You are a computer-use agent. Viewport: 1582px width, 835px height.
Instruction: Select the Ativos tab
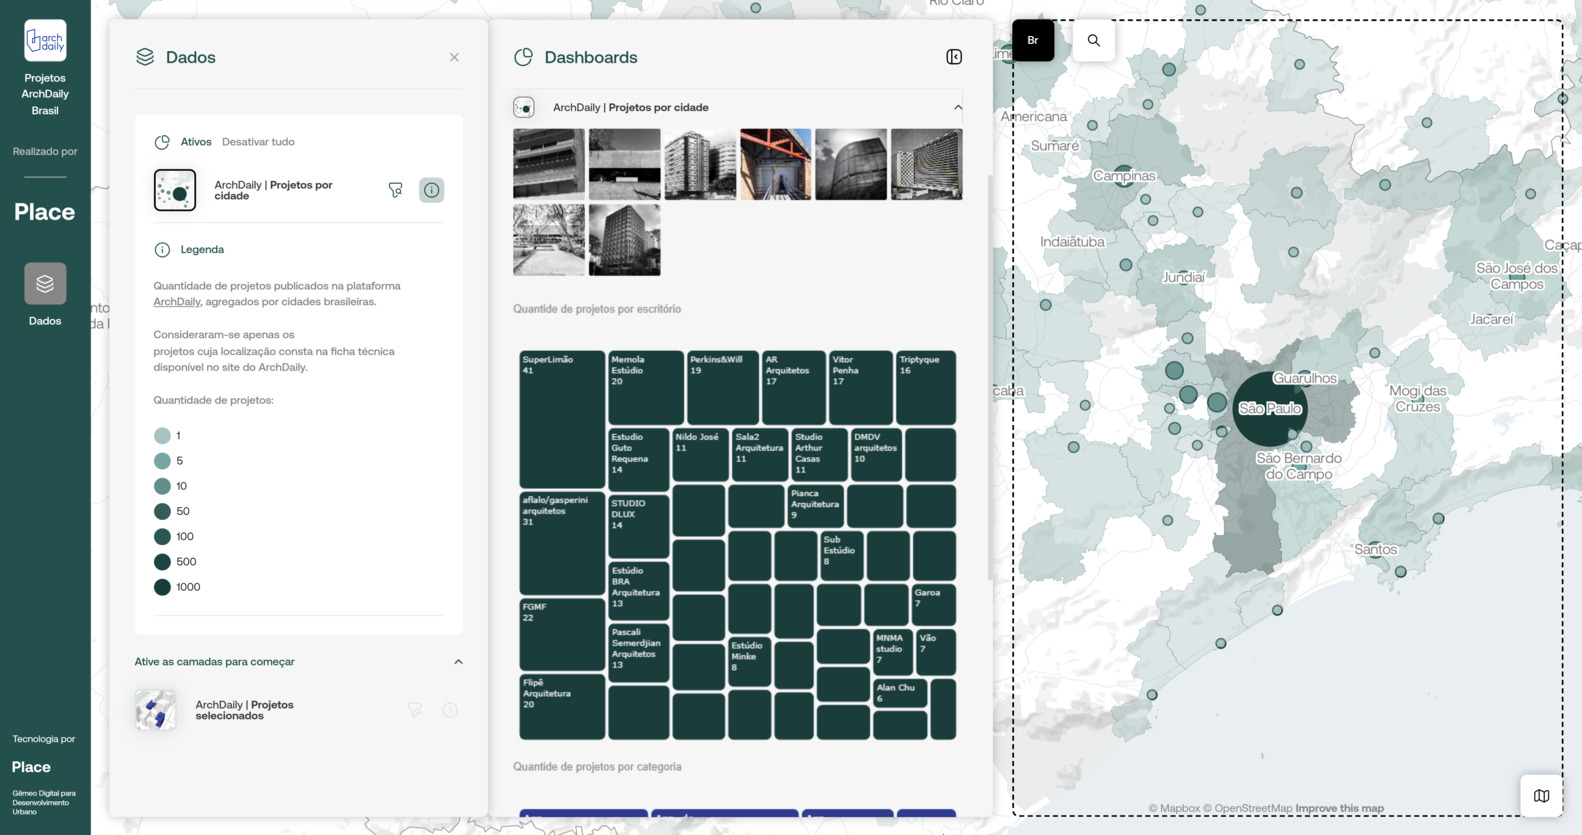[195, 142]
